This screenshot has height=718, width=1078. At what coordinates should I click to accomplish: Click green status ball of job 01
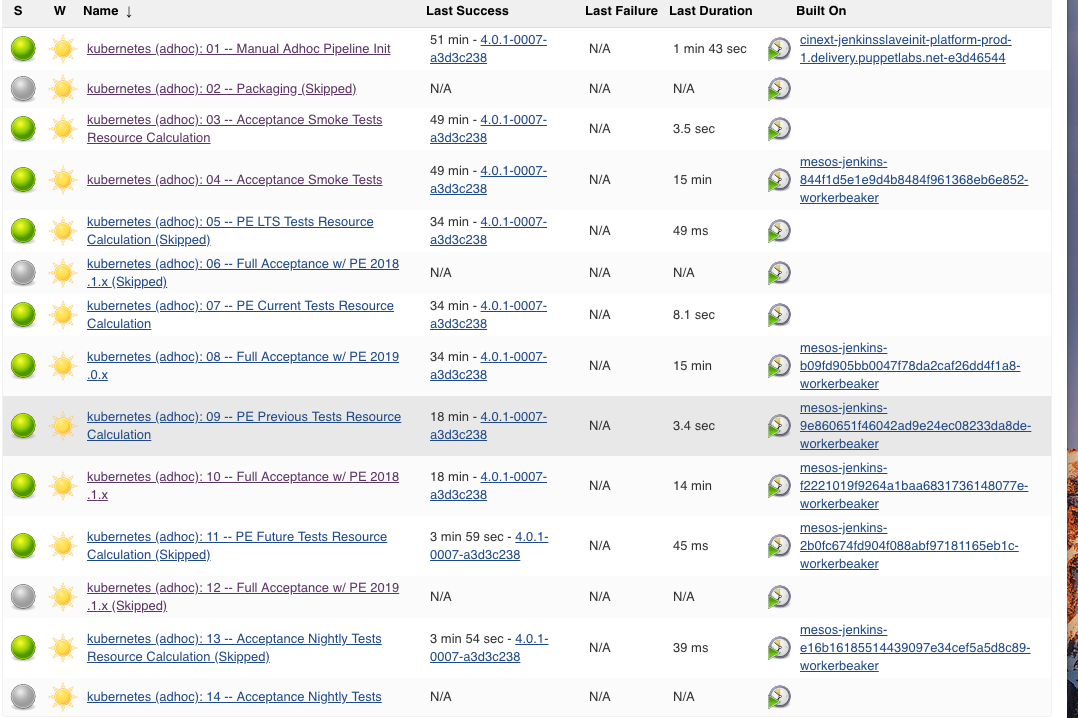click(23, 49)
